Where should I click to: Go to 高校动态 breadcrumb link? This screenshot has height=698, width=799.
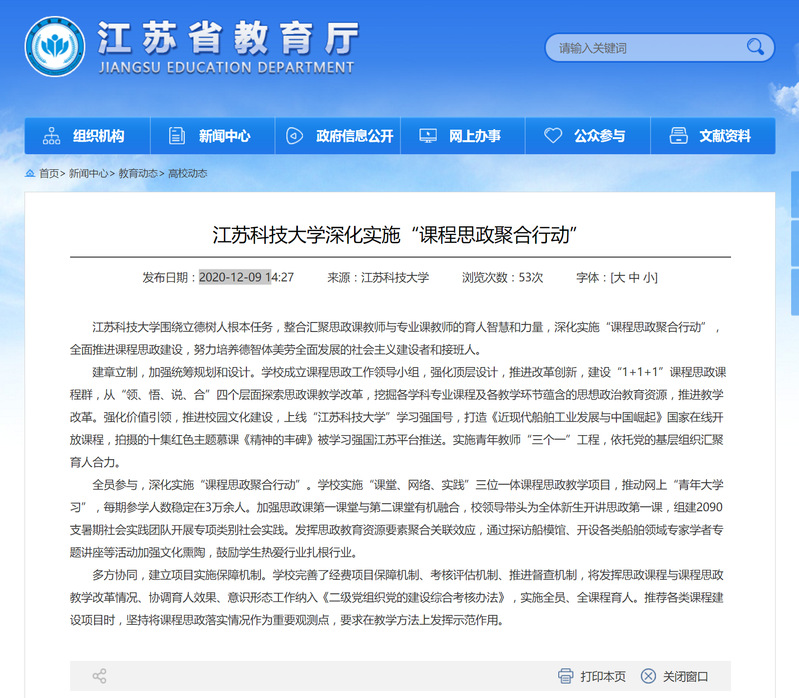click(187, 174)
